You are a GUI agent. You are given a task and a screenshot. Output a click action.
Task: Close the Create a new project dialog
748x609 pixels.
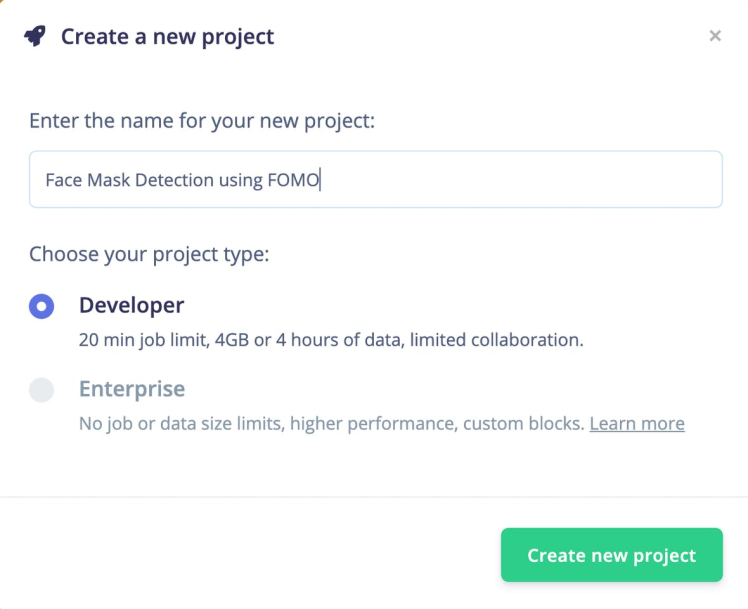[715, 36]
